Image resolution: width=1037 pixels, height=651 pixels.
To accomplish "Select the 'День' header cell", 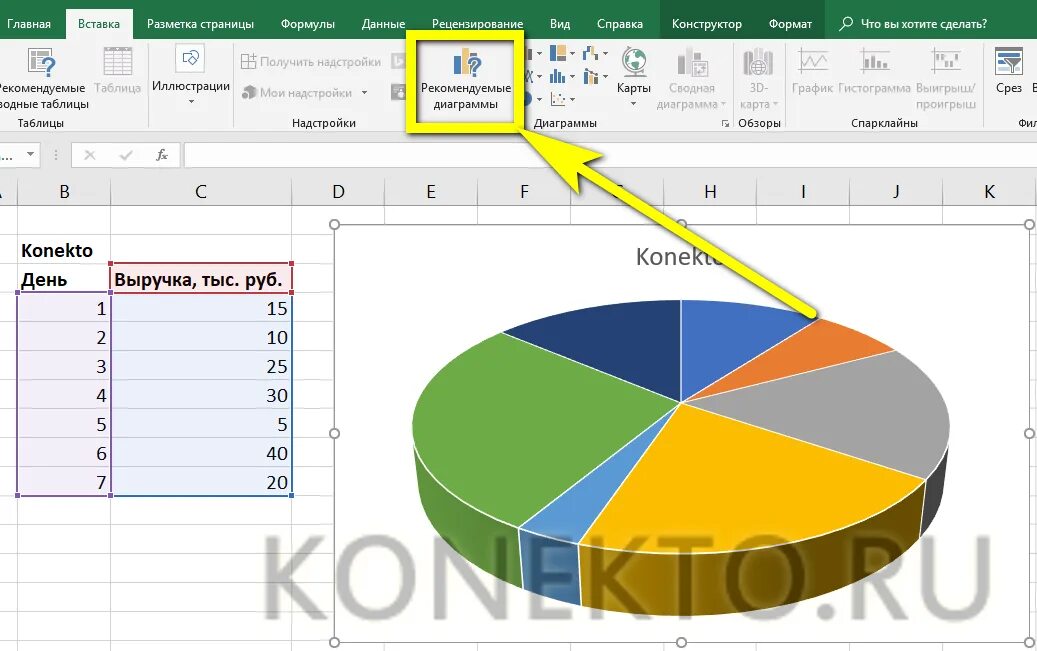I will coord(64,279).
